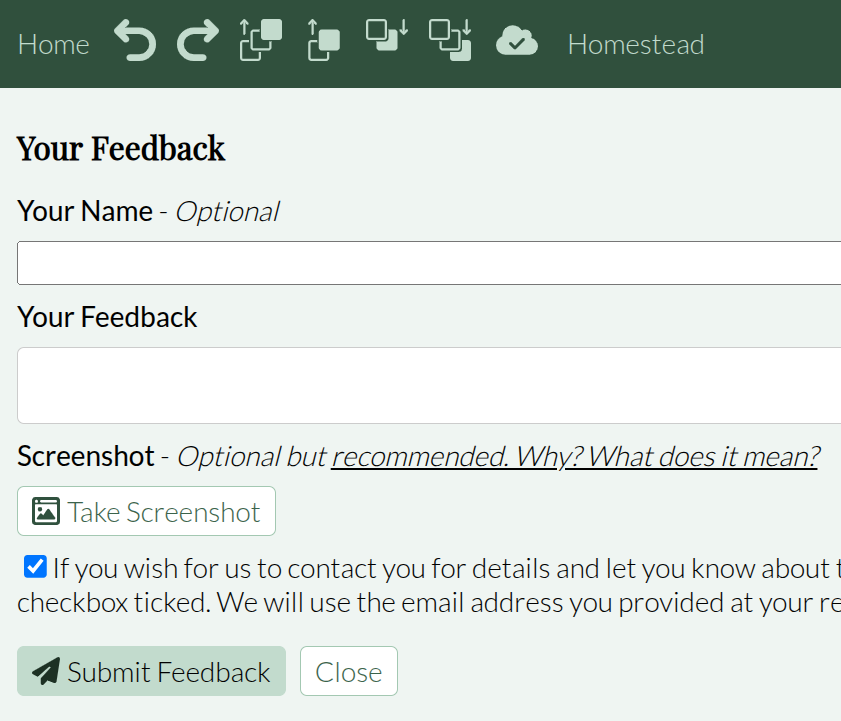Select the send backward one layer icon
Image resolution: width=841 pixels, height=721 pixels.
coord(387,35)
